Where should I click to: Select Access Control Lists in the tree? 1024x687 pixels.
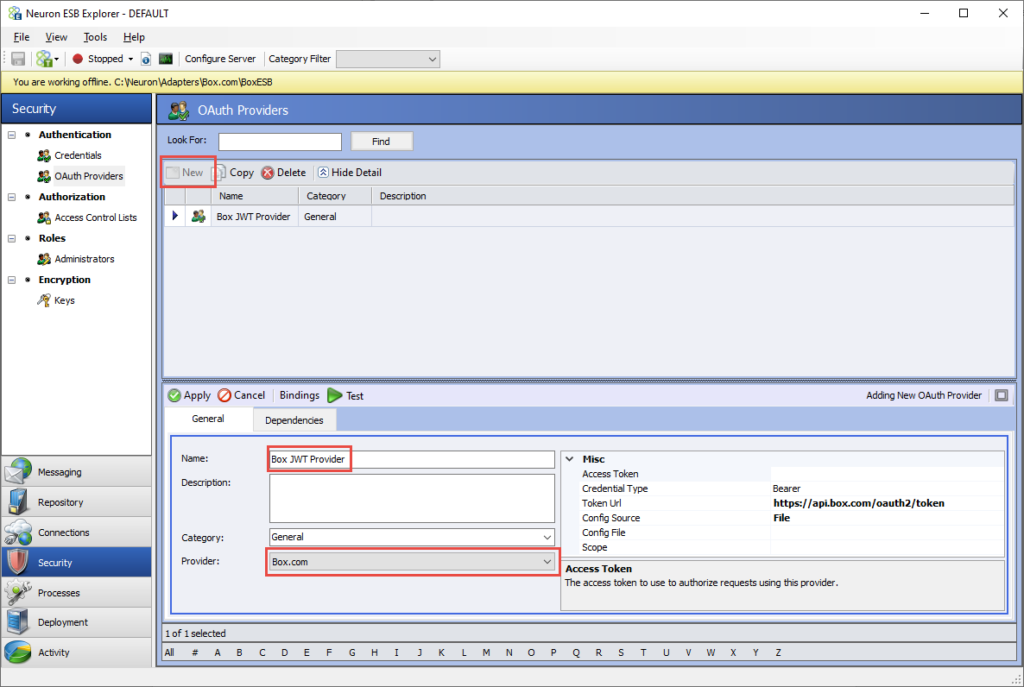tap(95, 217)
